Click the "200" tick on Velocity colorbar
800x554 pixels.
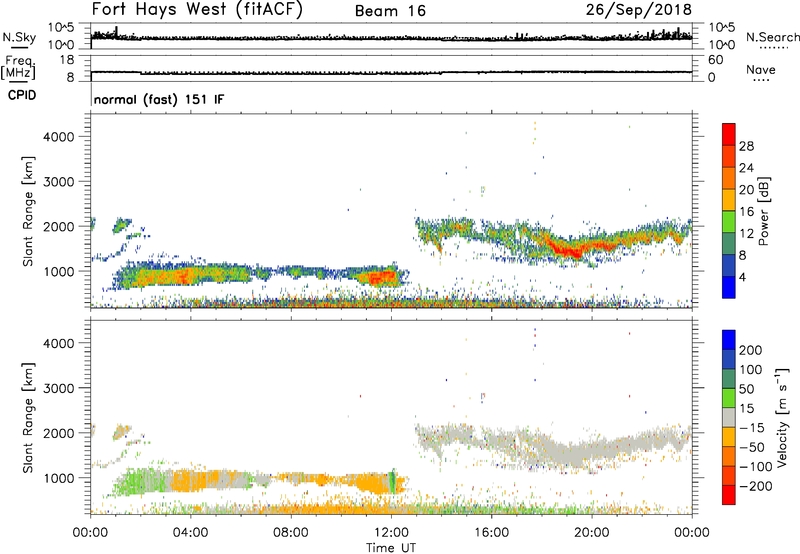coord(751,350)
